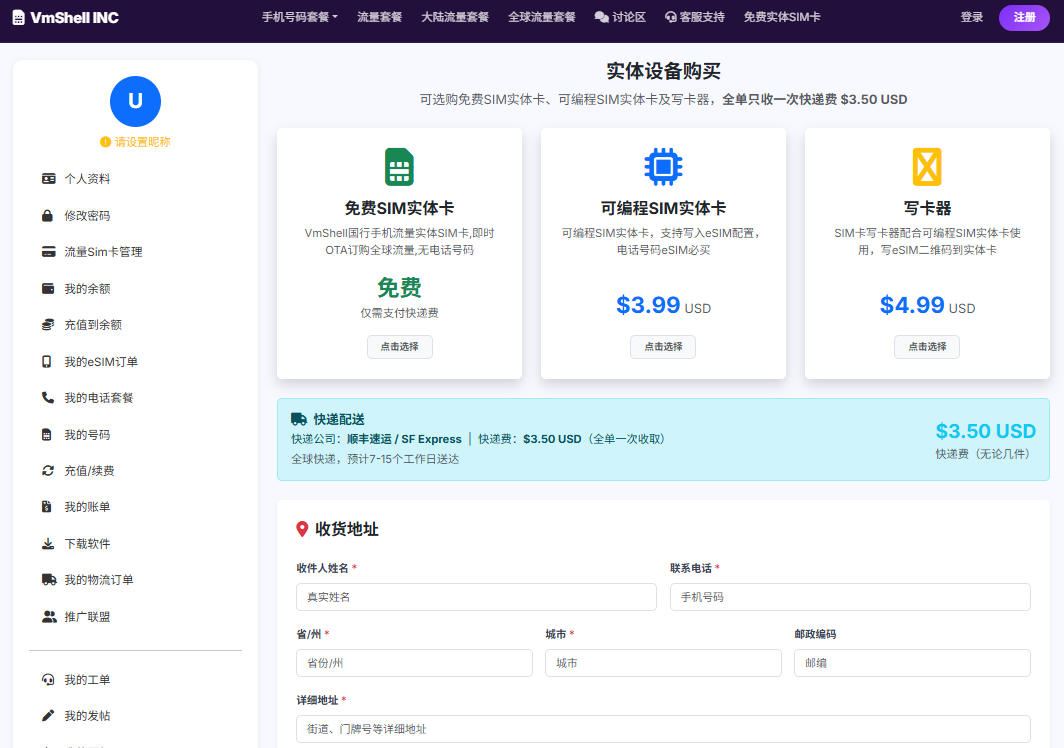Click the blue programmable SIM chip icon
Screen dimensions: 1064x748
[x=663, y=167]
